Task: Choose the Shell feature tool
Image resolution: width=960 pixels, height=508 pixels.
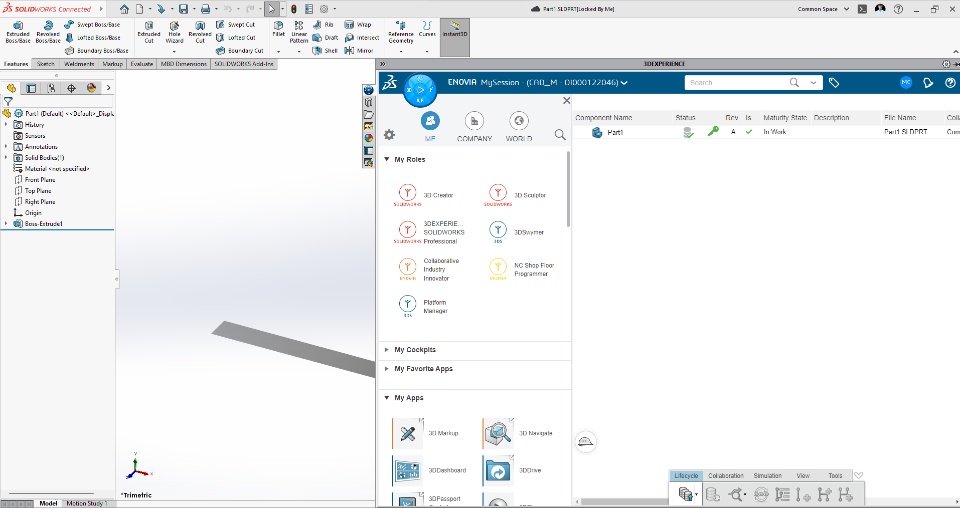Action: [x=325, y=51]
